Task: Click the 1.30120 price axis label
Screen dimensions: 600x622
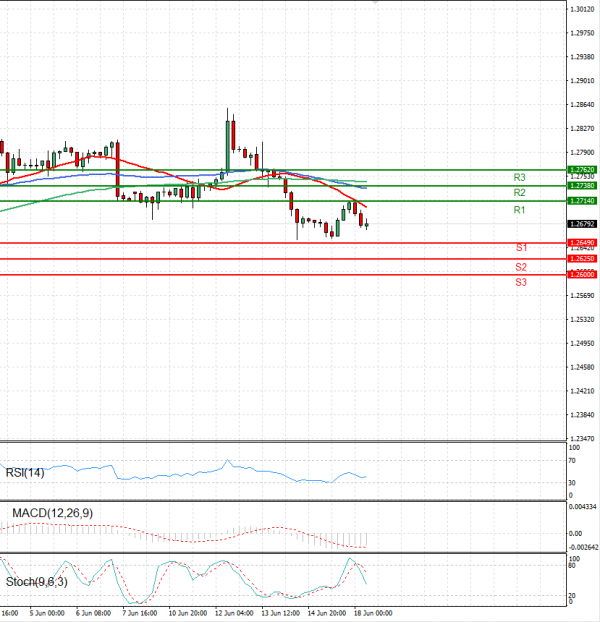Action: click(580, 9)
